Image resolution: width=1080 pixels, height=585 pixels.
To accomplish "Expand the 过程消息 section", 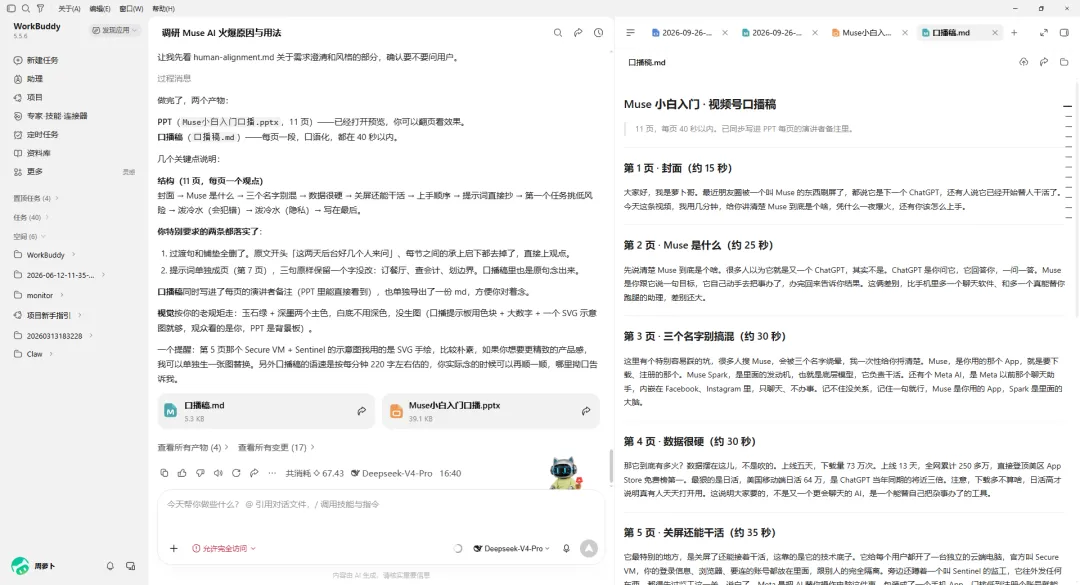I will [174, 79].
